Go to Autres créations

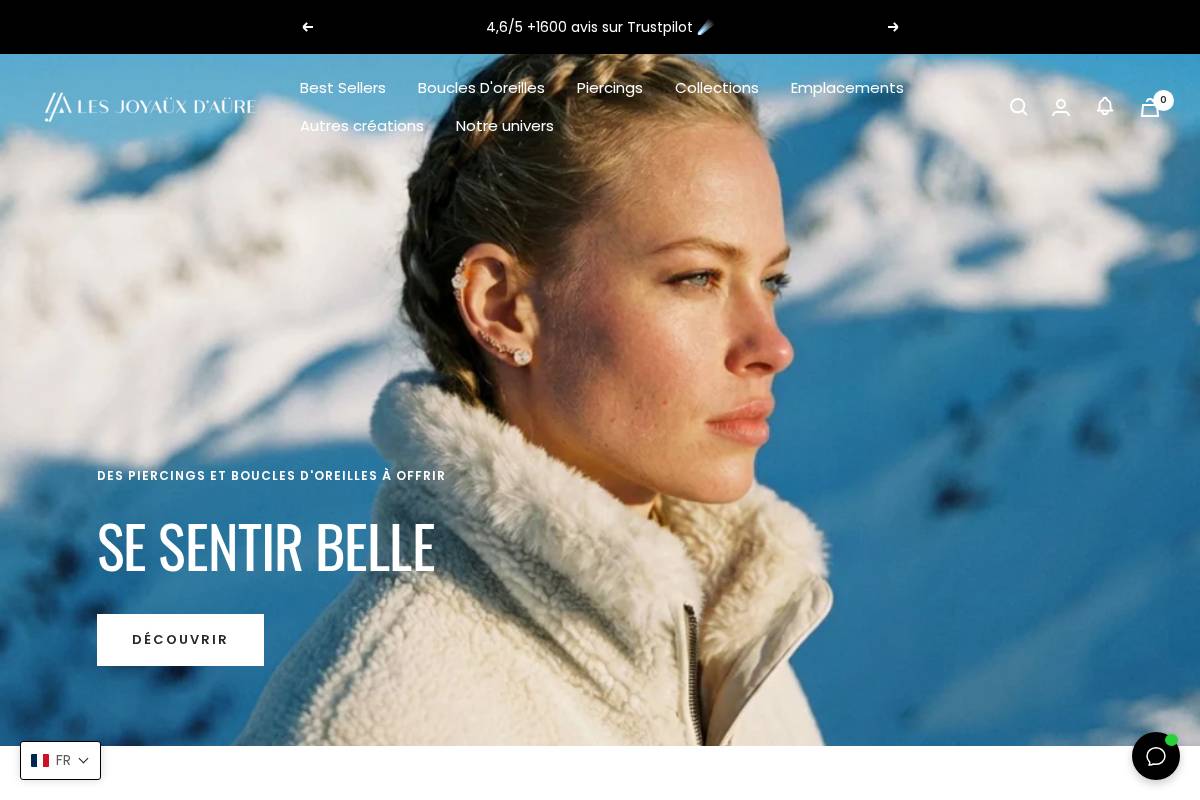click(362, 126)
